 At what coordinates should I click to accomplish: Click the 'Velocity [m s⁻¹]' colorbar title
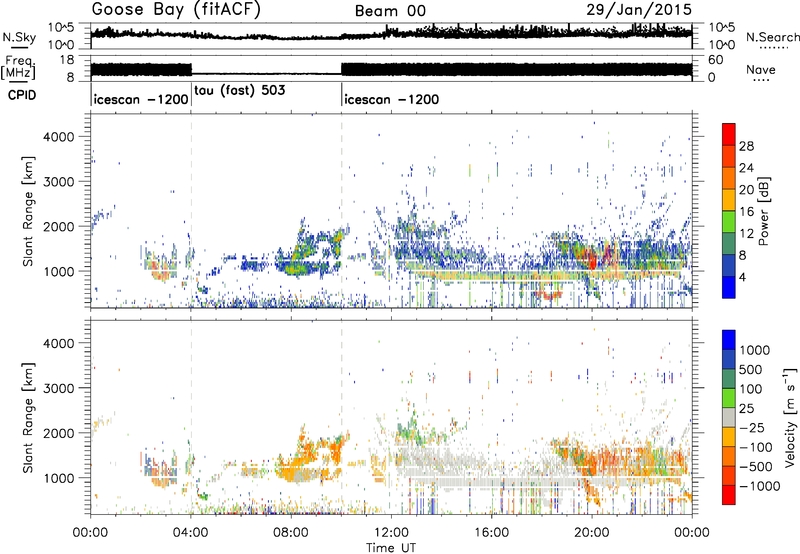[x=790, y=417]
